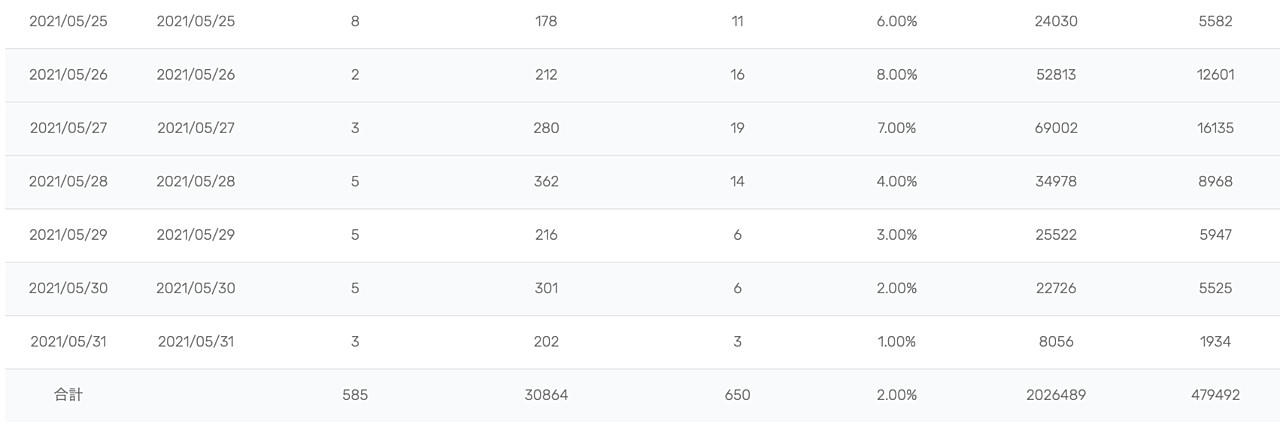Select the 362 value in the 05/28 row
Viewport: 1280px width, 424px height.
pos(546,181)
